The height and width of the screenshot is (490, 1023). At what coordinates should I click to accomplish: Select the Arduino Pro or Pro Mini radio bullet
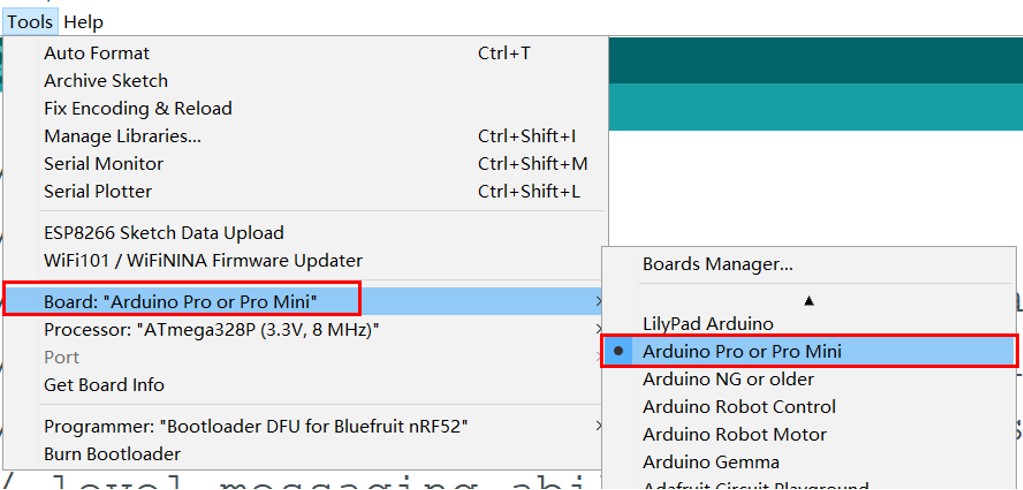pyautogui.click(x=619, y=351)
